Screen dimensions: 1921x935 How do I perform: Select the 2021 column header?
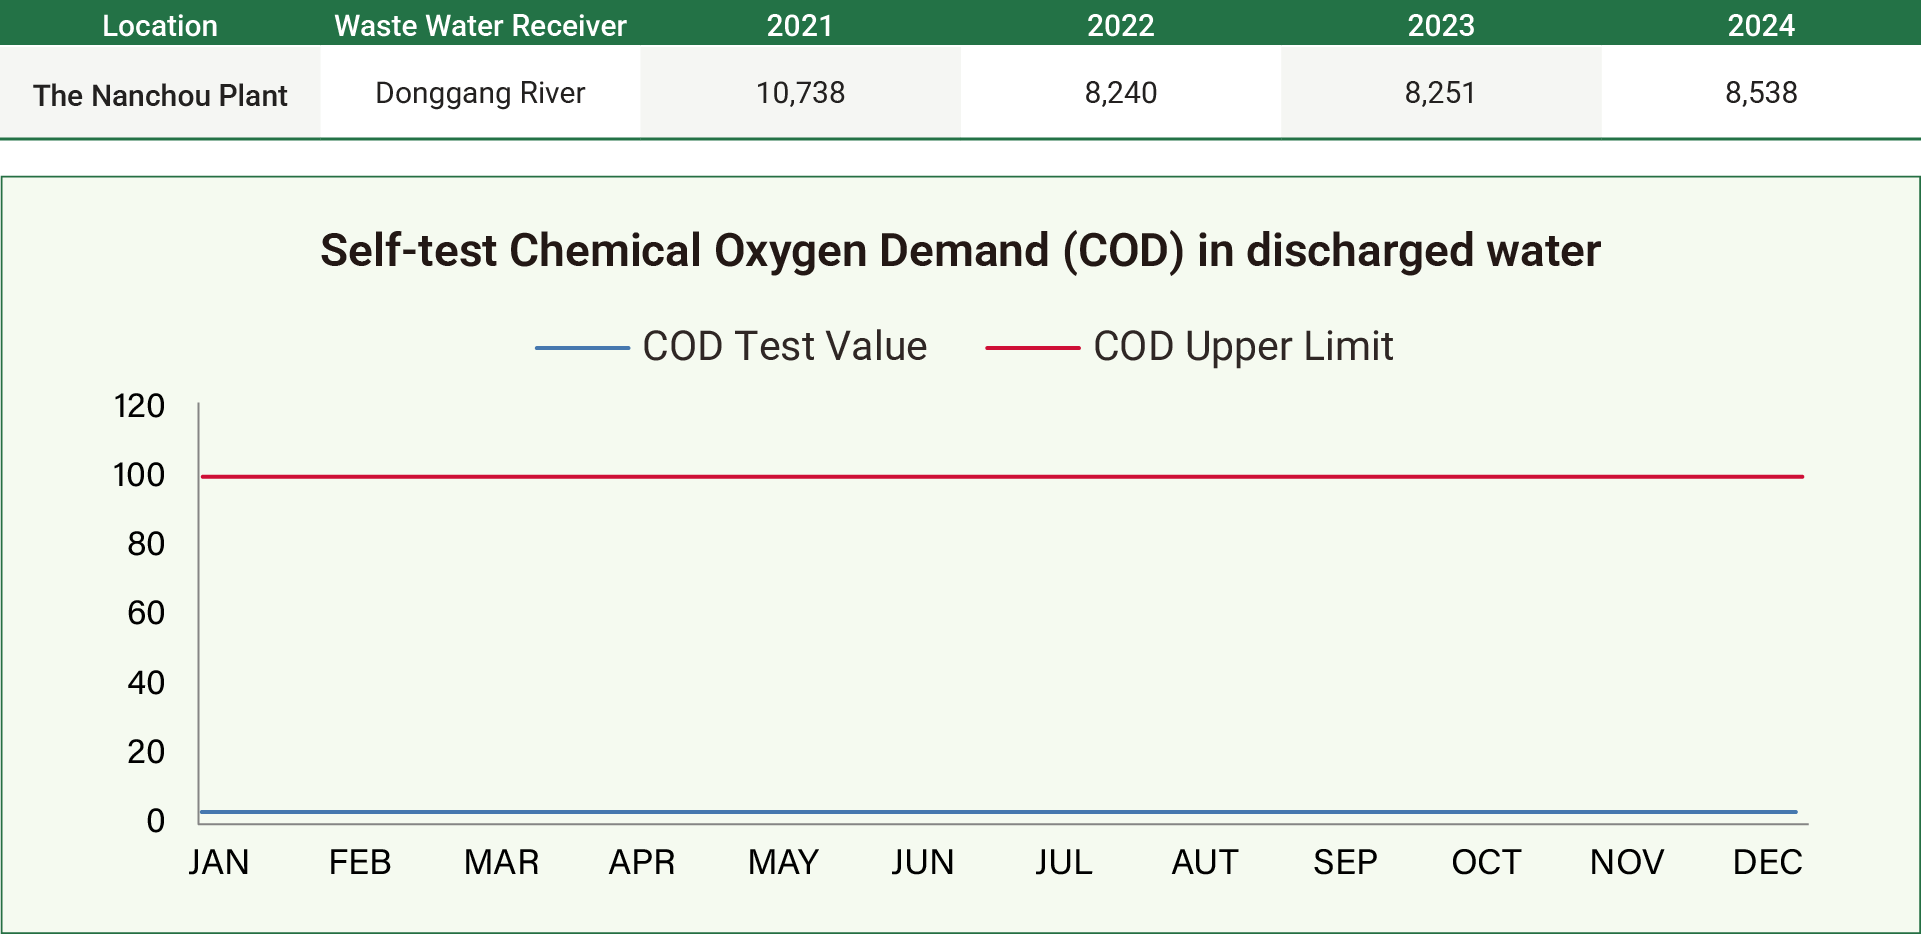coord(800,25)
